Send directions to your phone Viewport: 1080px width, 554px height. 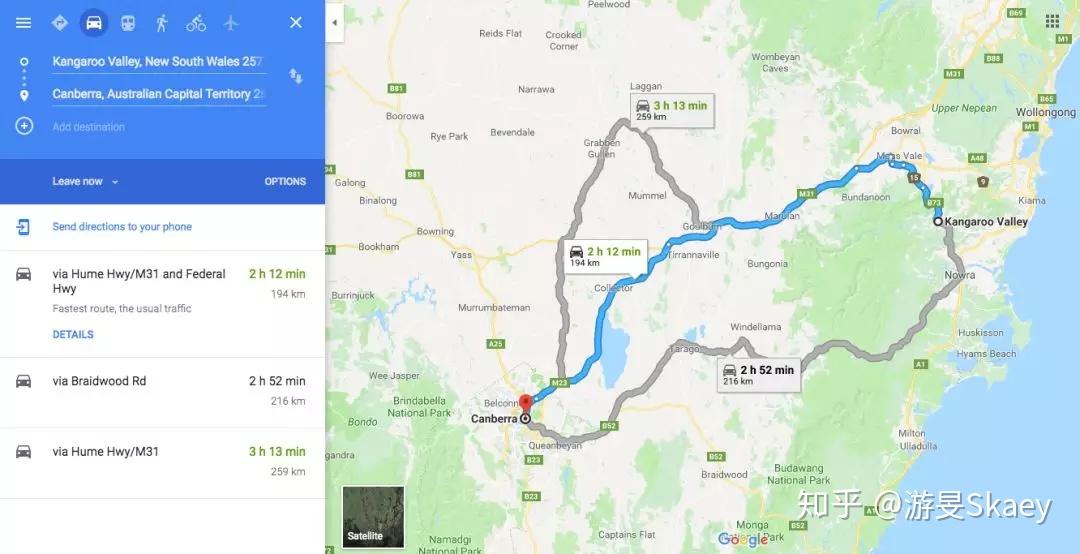122,227
